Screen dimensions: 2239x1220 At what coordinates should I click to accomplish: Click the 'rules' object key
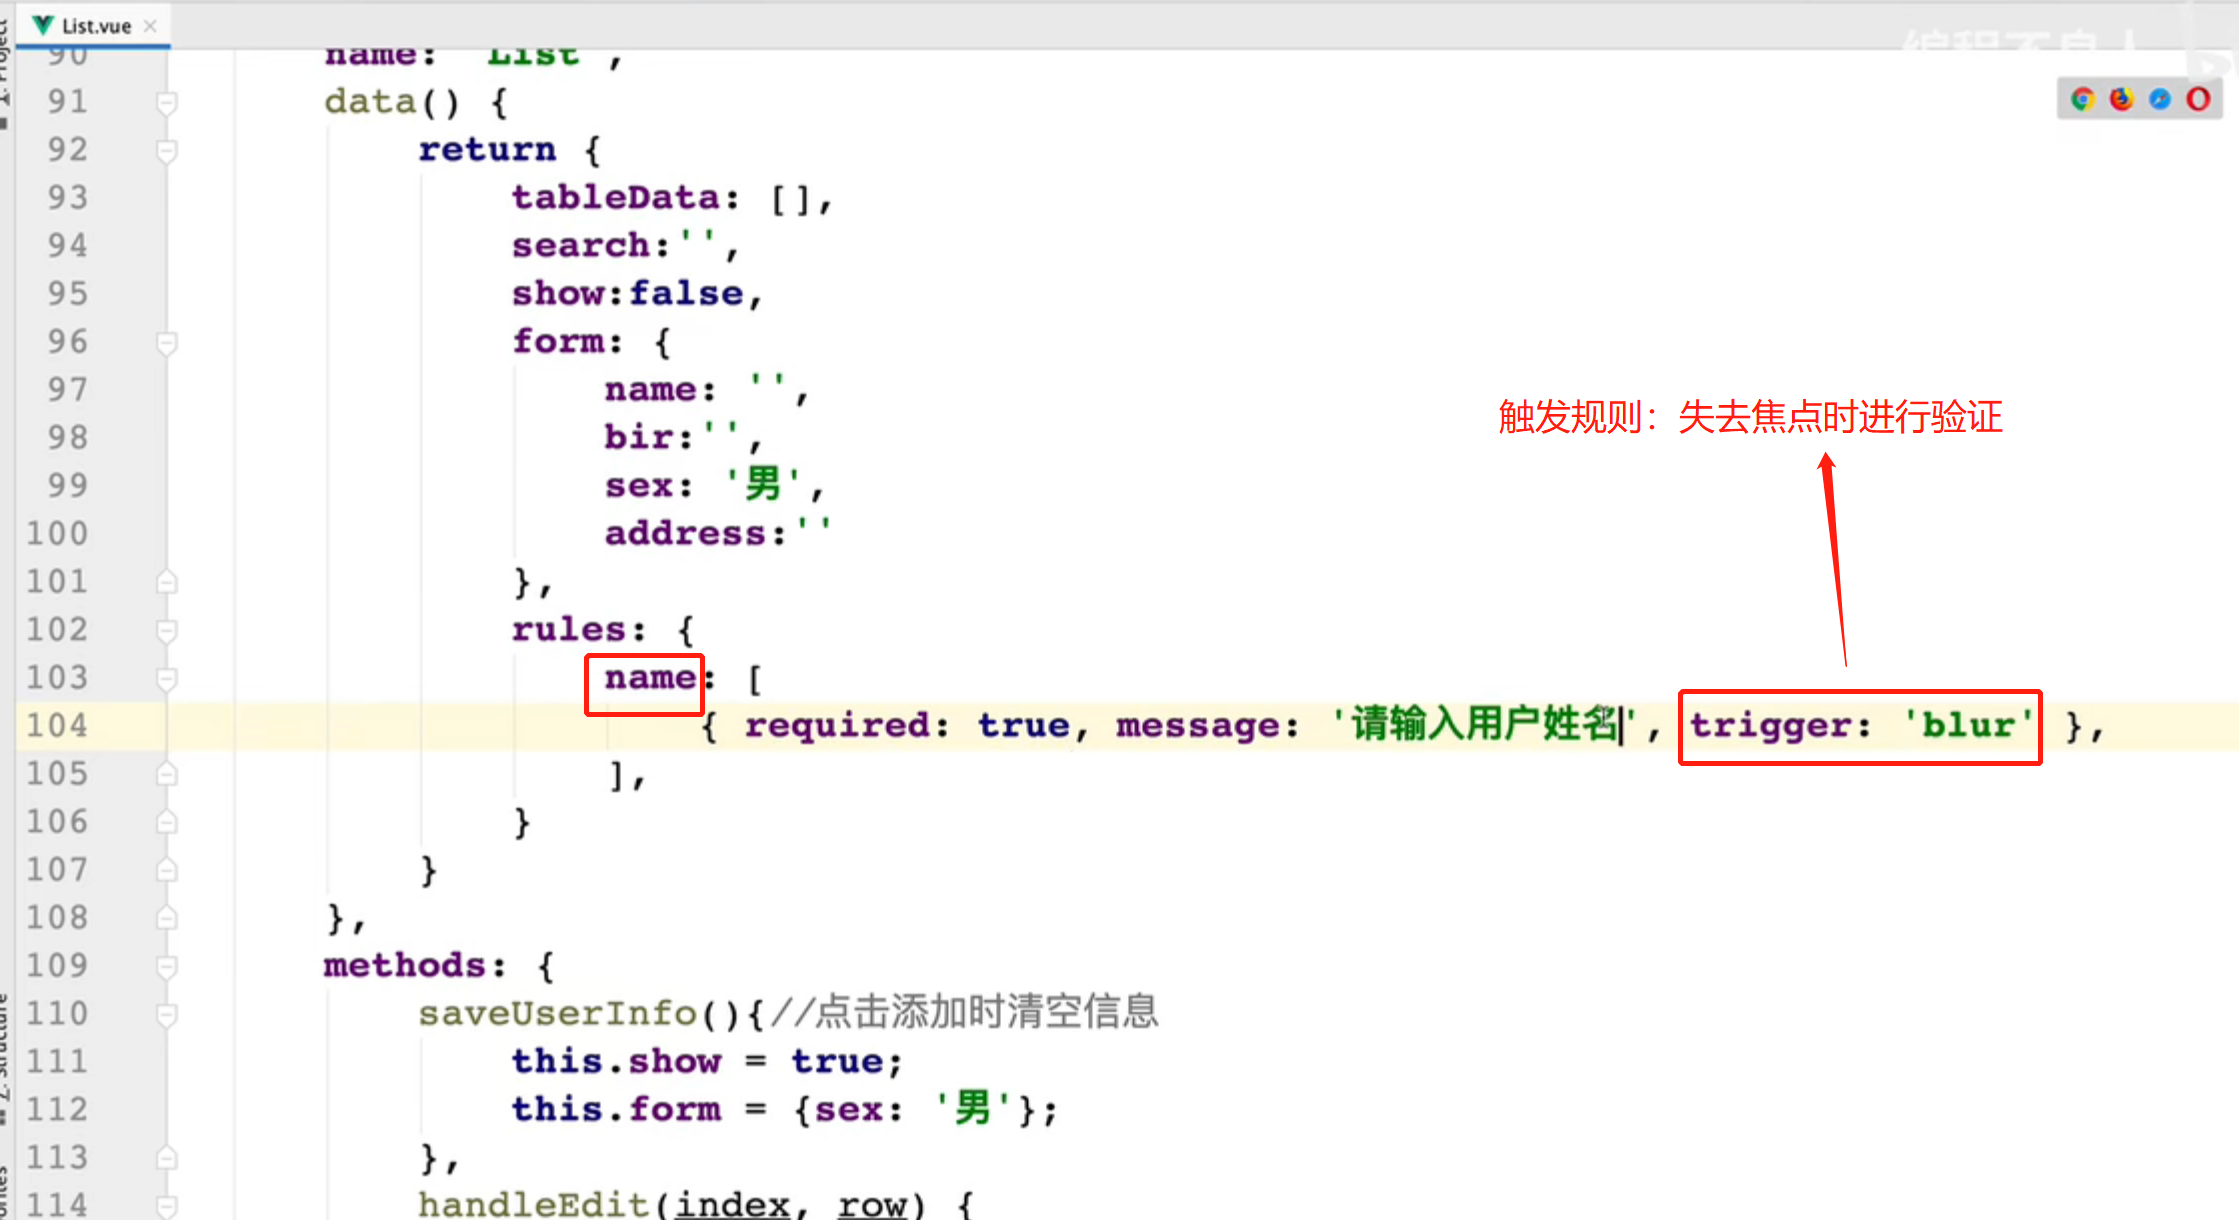[x=569, y=629]
